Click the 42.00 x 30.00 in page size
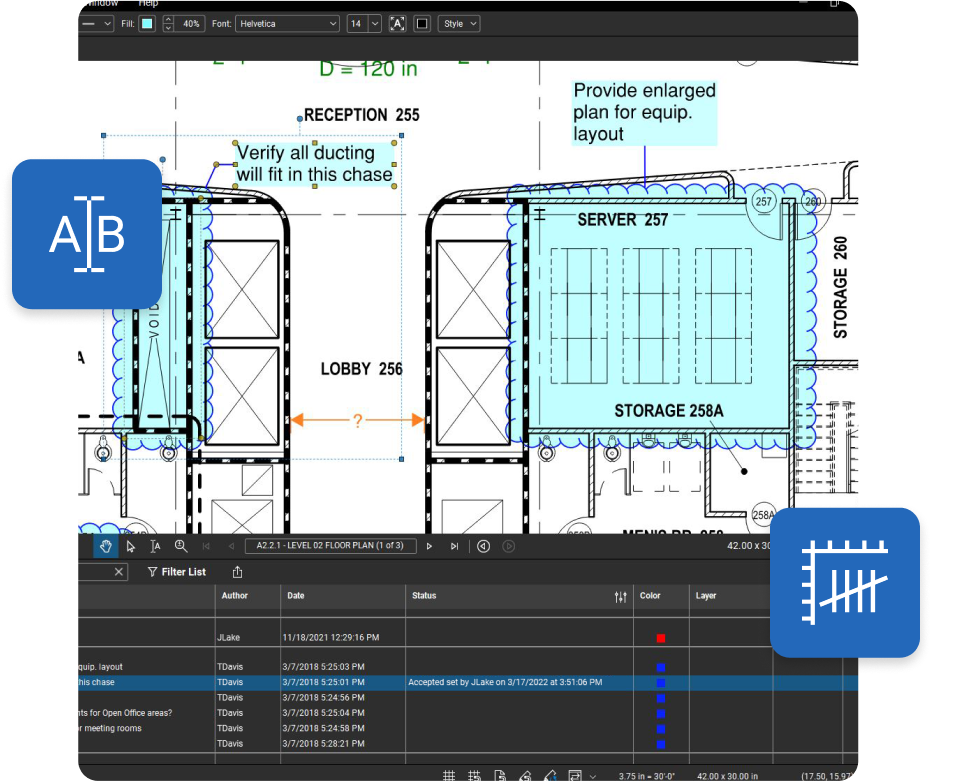 tap(728, 776)
